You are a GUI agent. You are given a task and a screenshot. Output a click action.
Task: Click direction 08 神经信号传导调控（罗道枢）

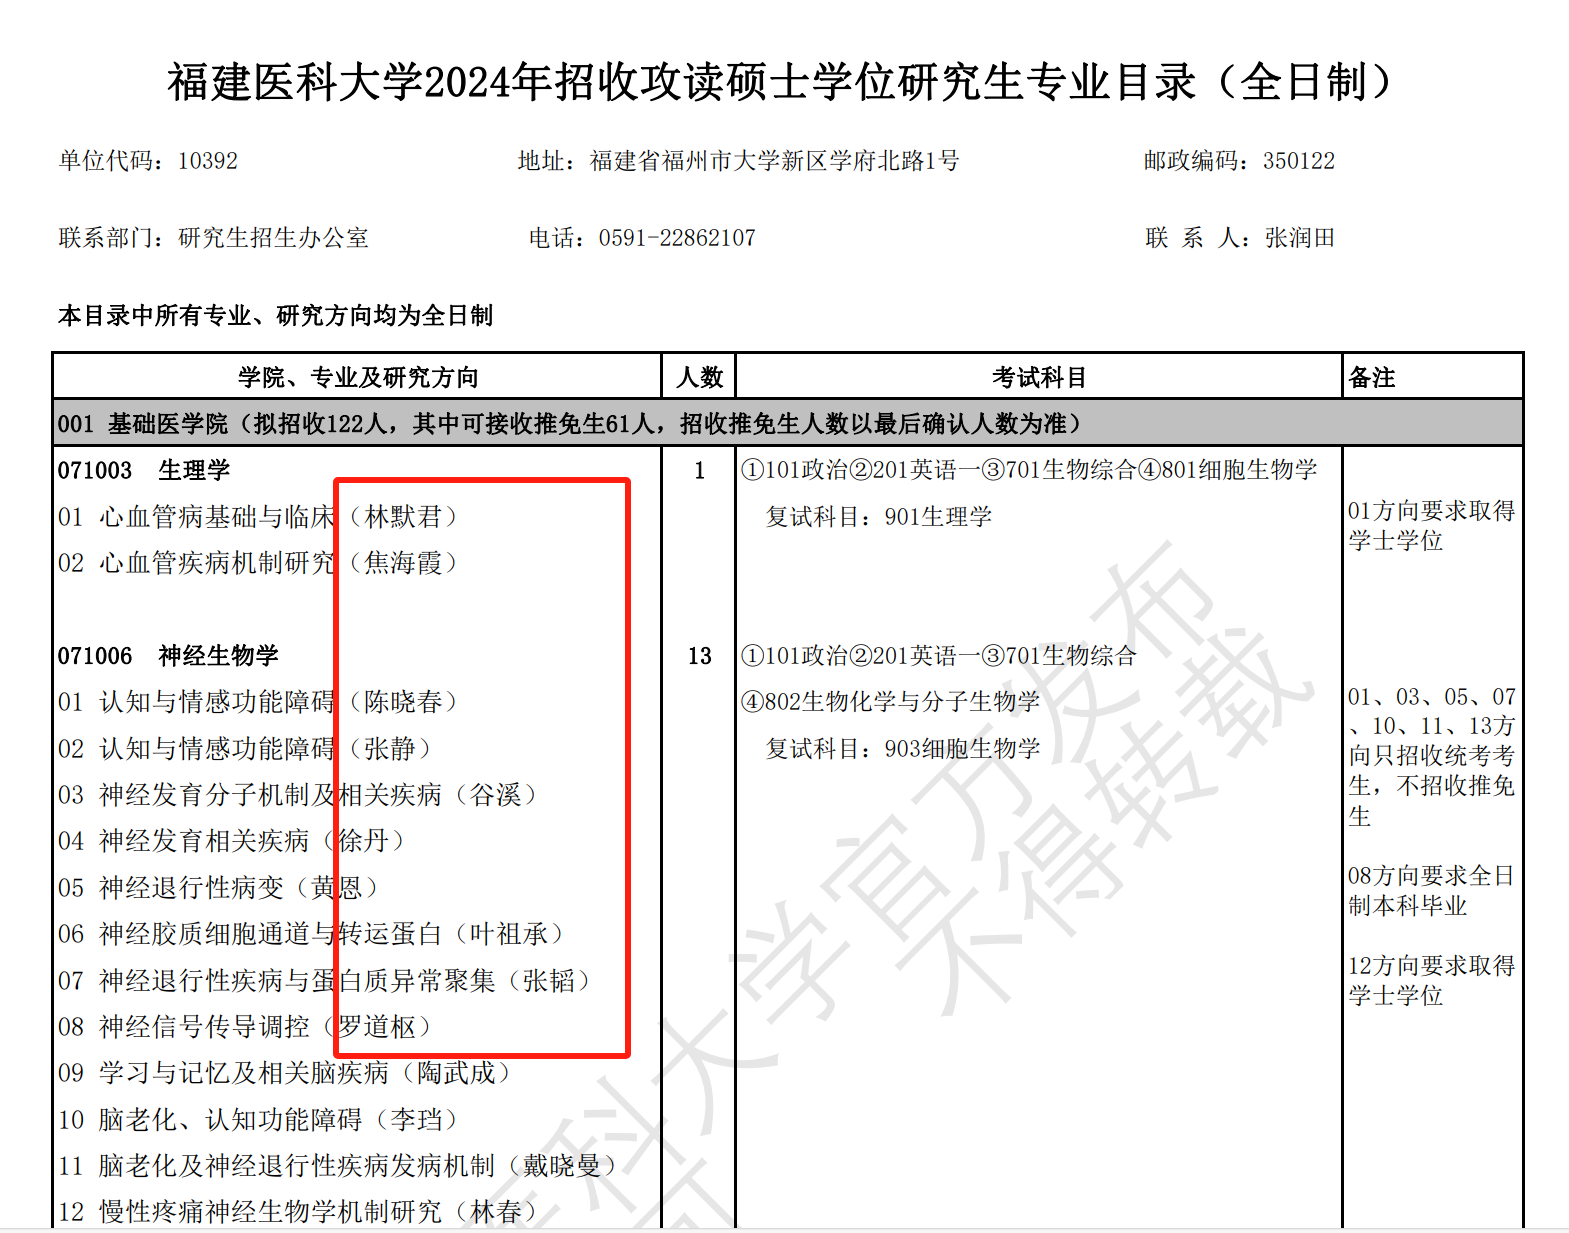pyautogui.click(x=245, y=1027)
